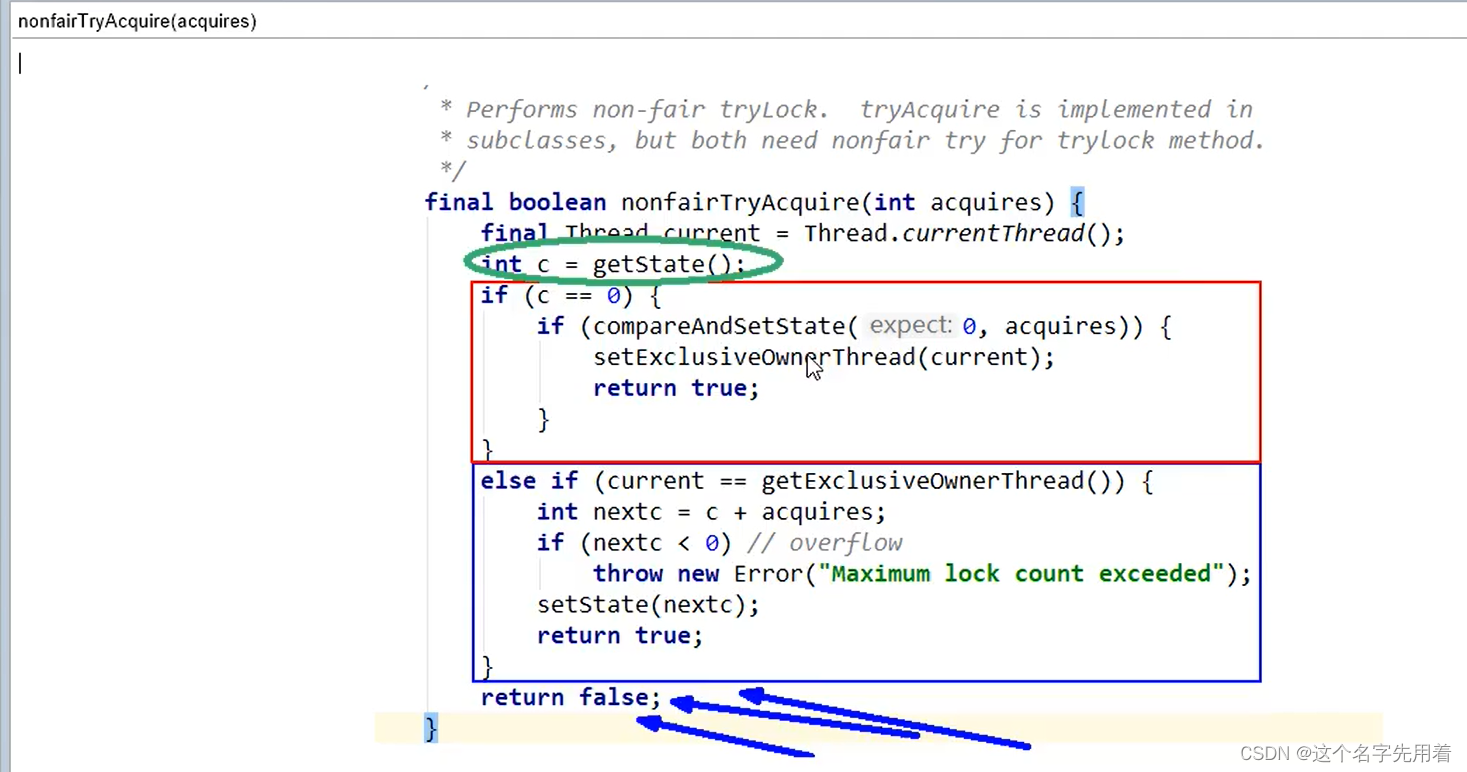Click the compareAndSetState call line
The height and width of the screenshot is (772, 1467).
tap(854, 327)
